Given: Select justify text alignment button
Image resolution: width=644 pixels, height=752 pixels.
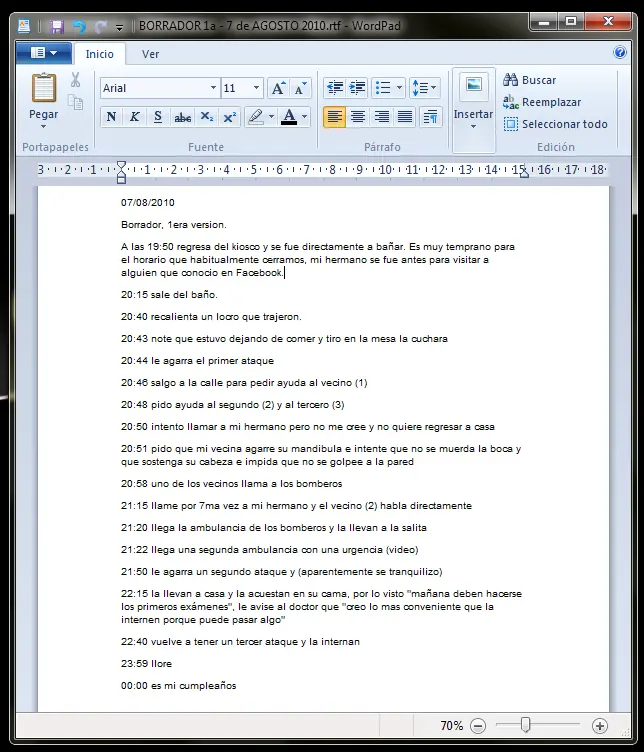Looking at the screenshot, I should pos(405,117).
